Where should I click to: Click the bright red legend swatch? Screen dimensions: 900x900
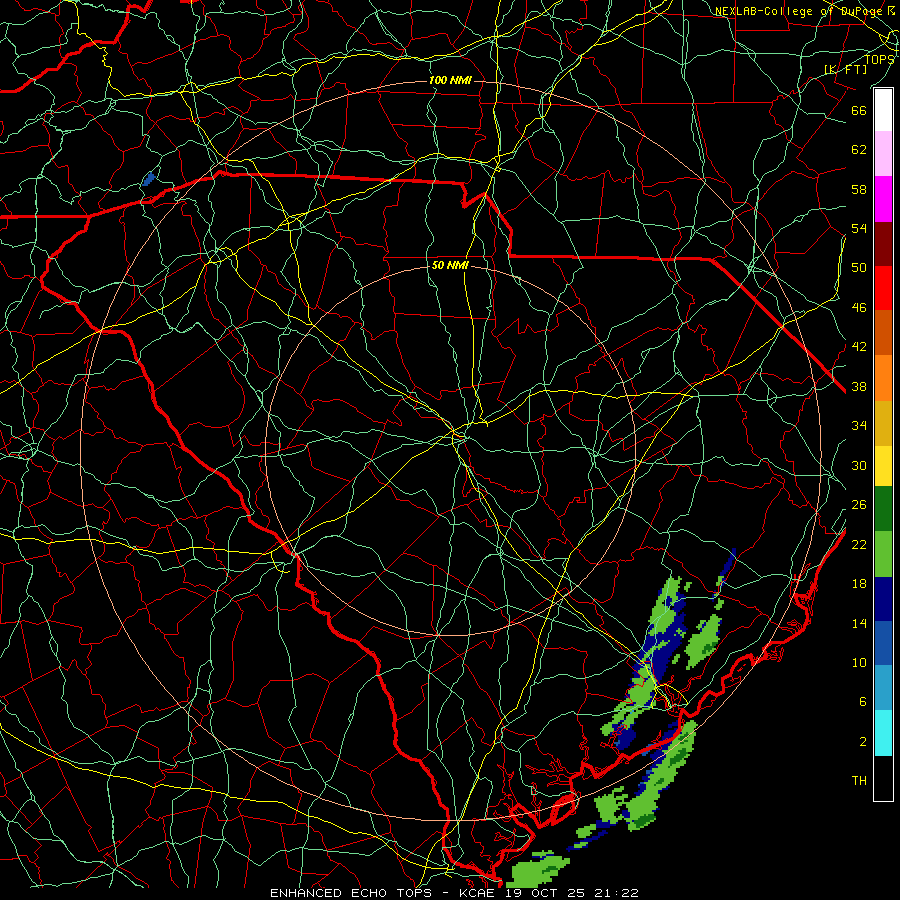click(x=883, y=288)
